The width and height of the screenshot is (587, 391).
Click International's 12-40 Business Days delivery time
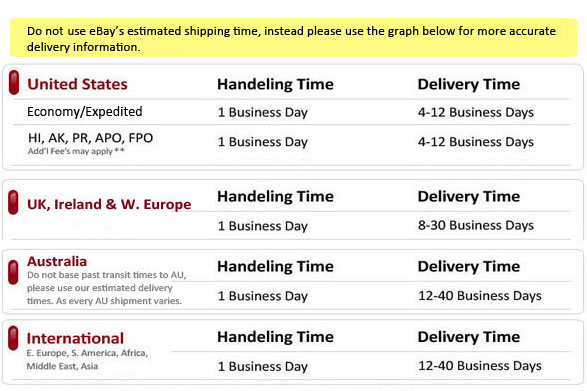[480, 366]
